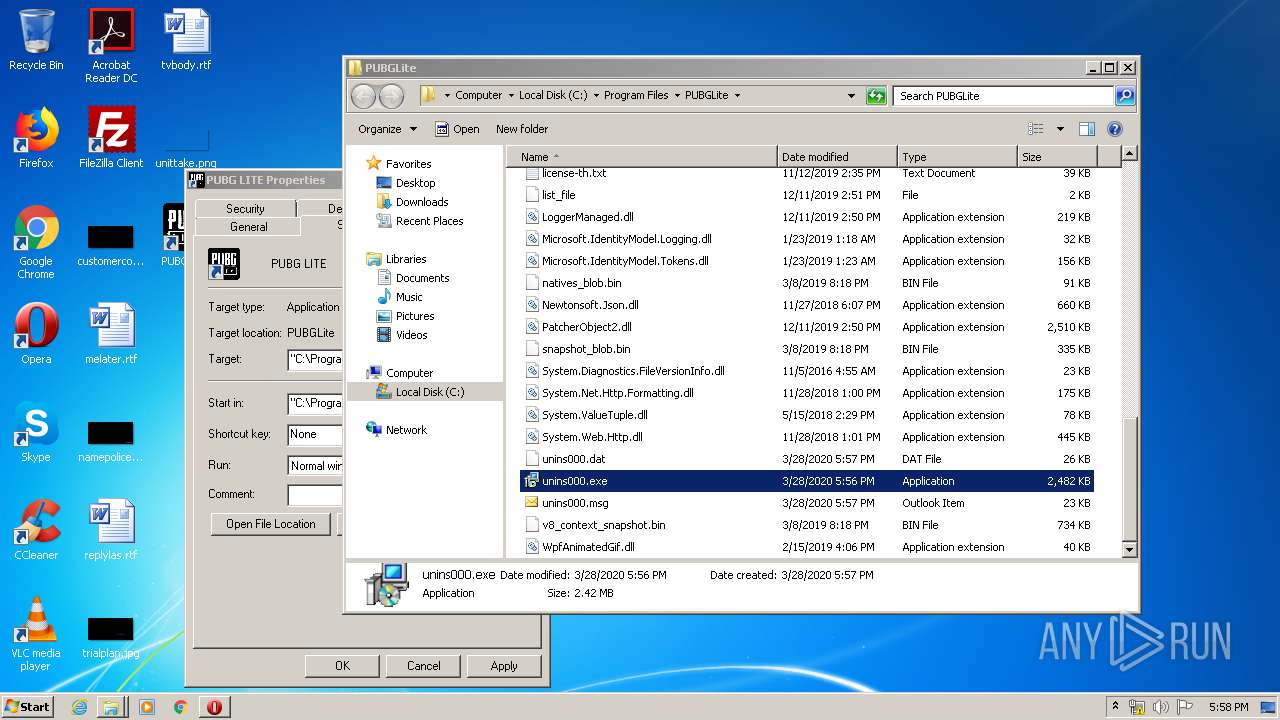Image resolution: width=1280 pixels, height=720 pixels.
Task: Open replylas.rtf desktop file
Action: coord(111,530)
